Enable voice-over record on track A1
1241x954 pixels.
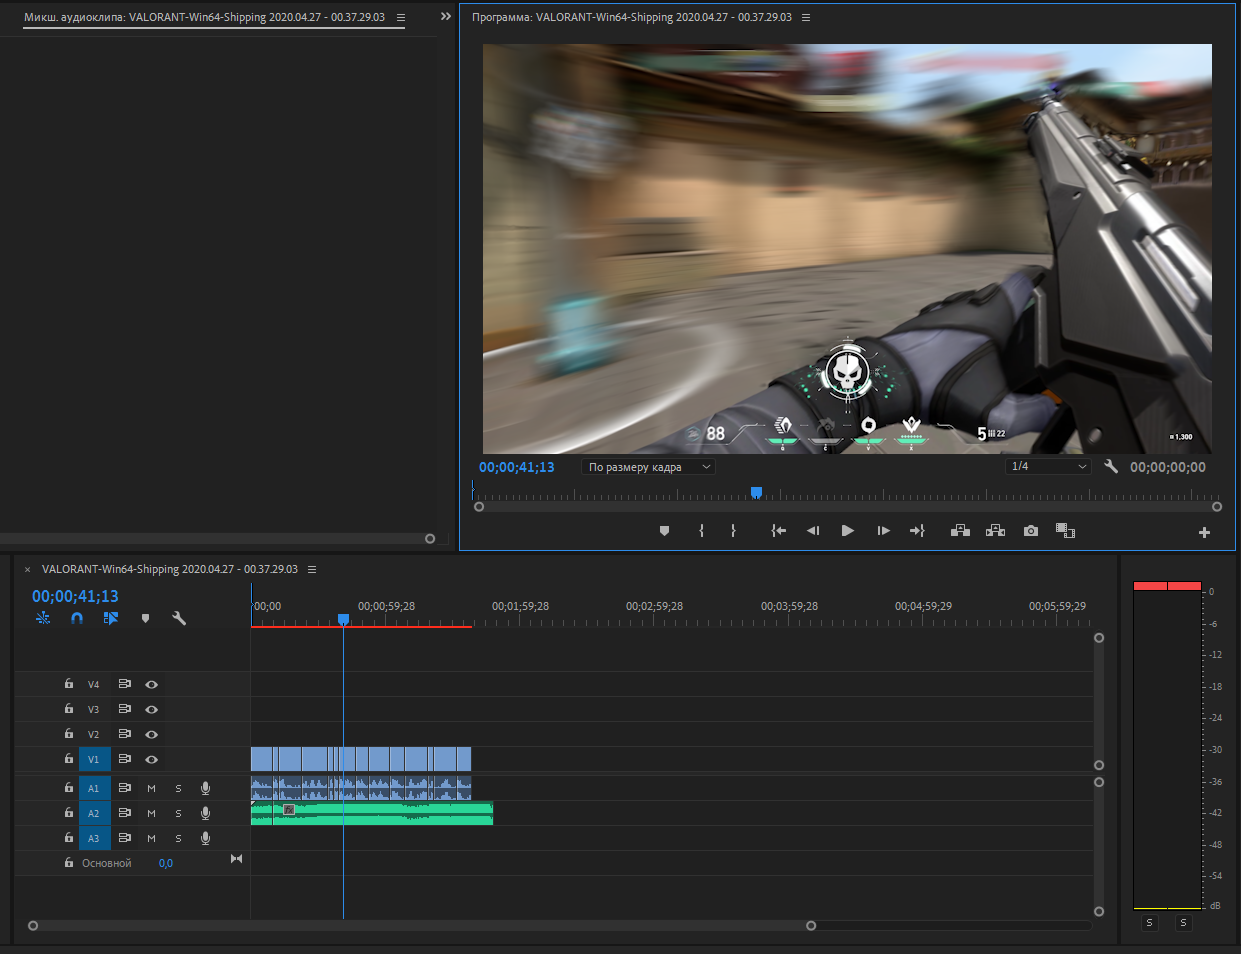pyautogui.click(x=205, y=788)
